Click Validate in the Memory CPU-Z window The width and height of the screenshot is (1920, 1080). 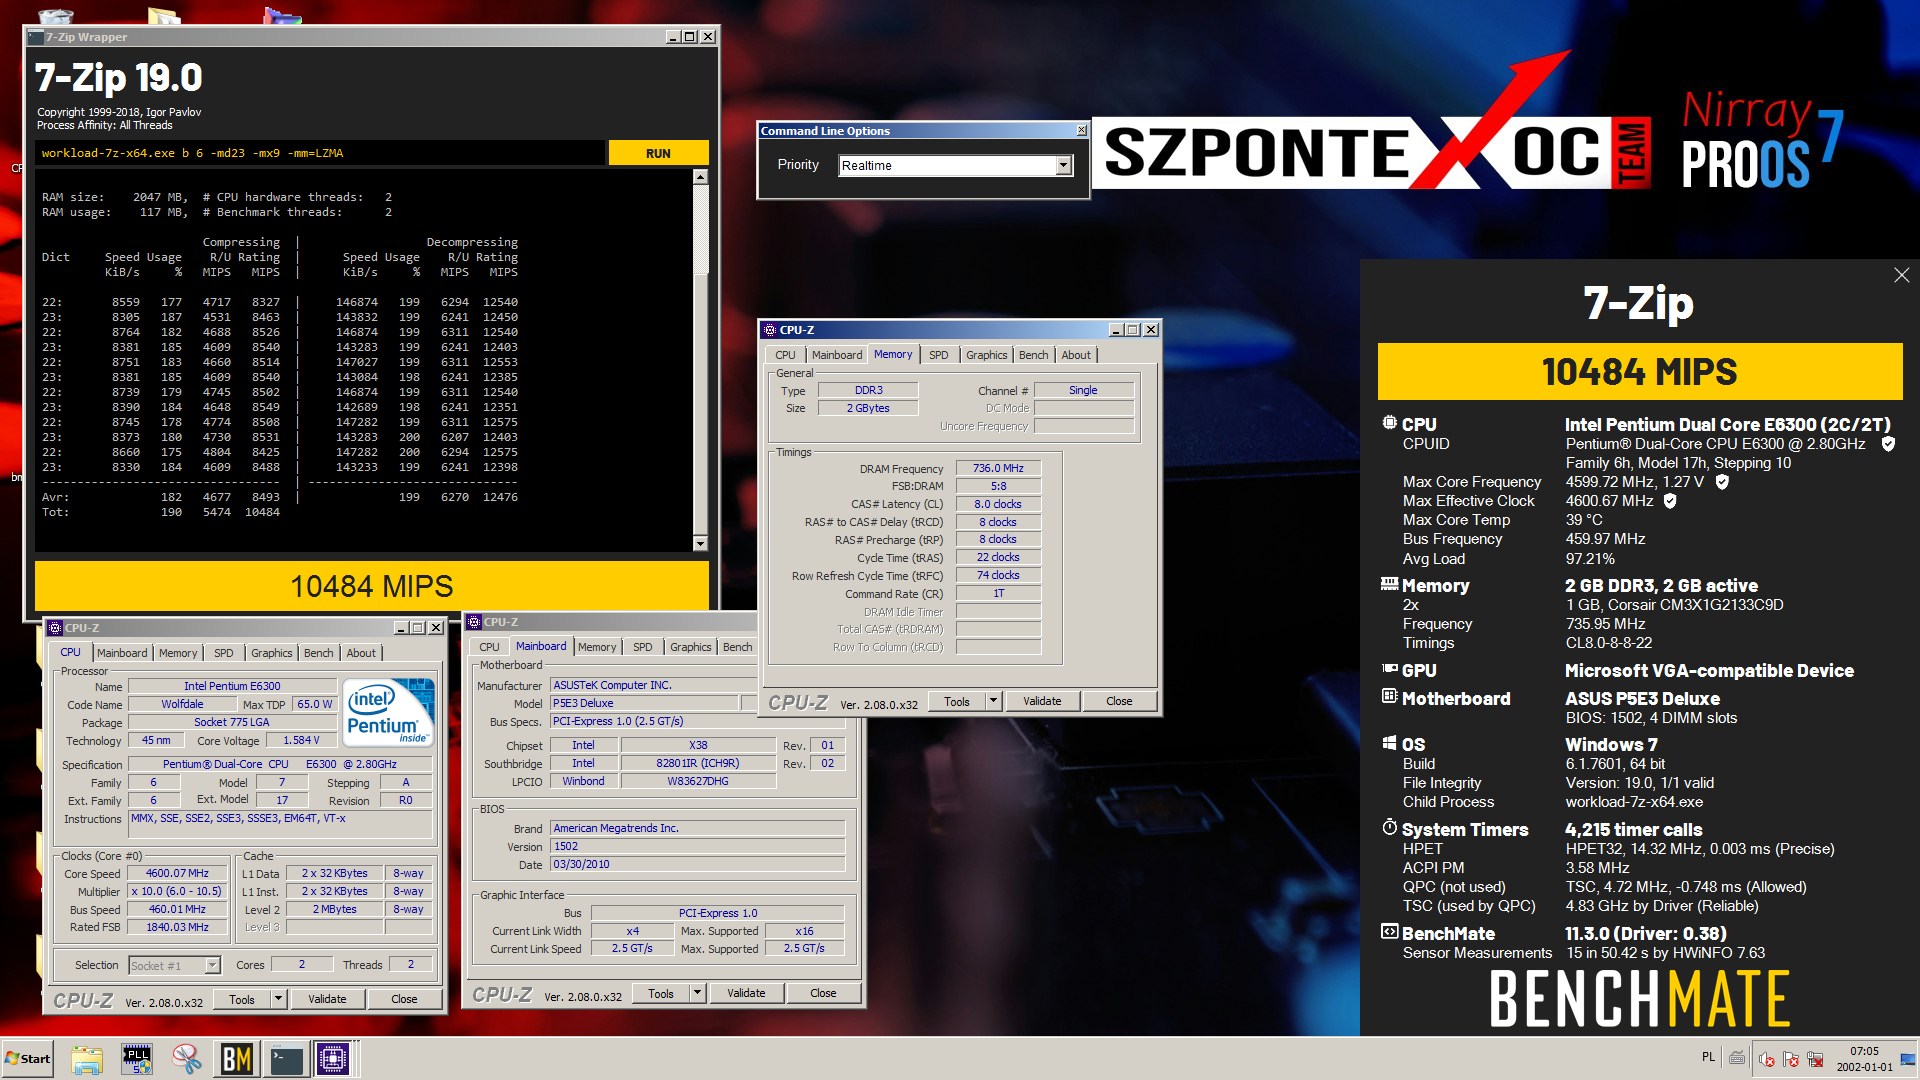coord(1042,701)
